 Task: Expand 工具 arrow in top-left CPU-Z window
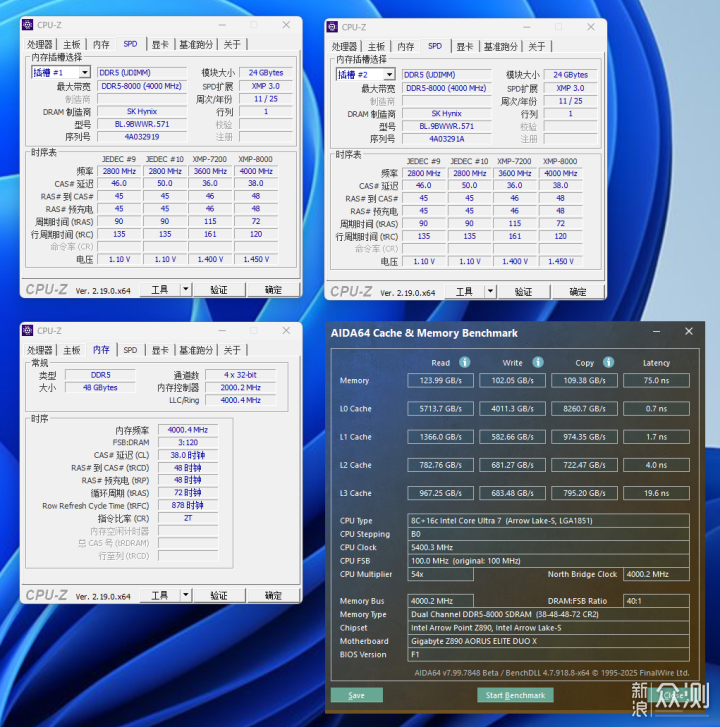[185, 289]
